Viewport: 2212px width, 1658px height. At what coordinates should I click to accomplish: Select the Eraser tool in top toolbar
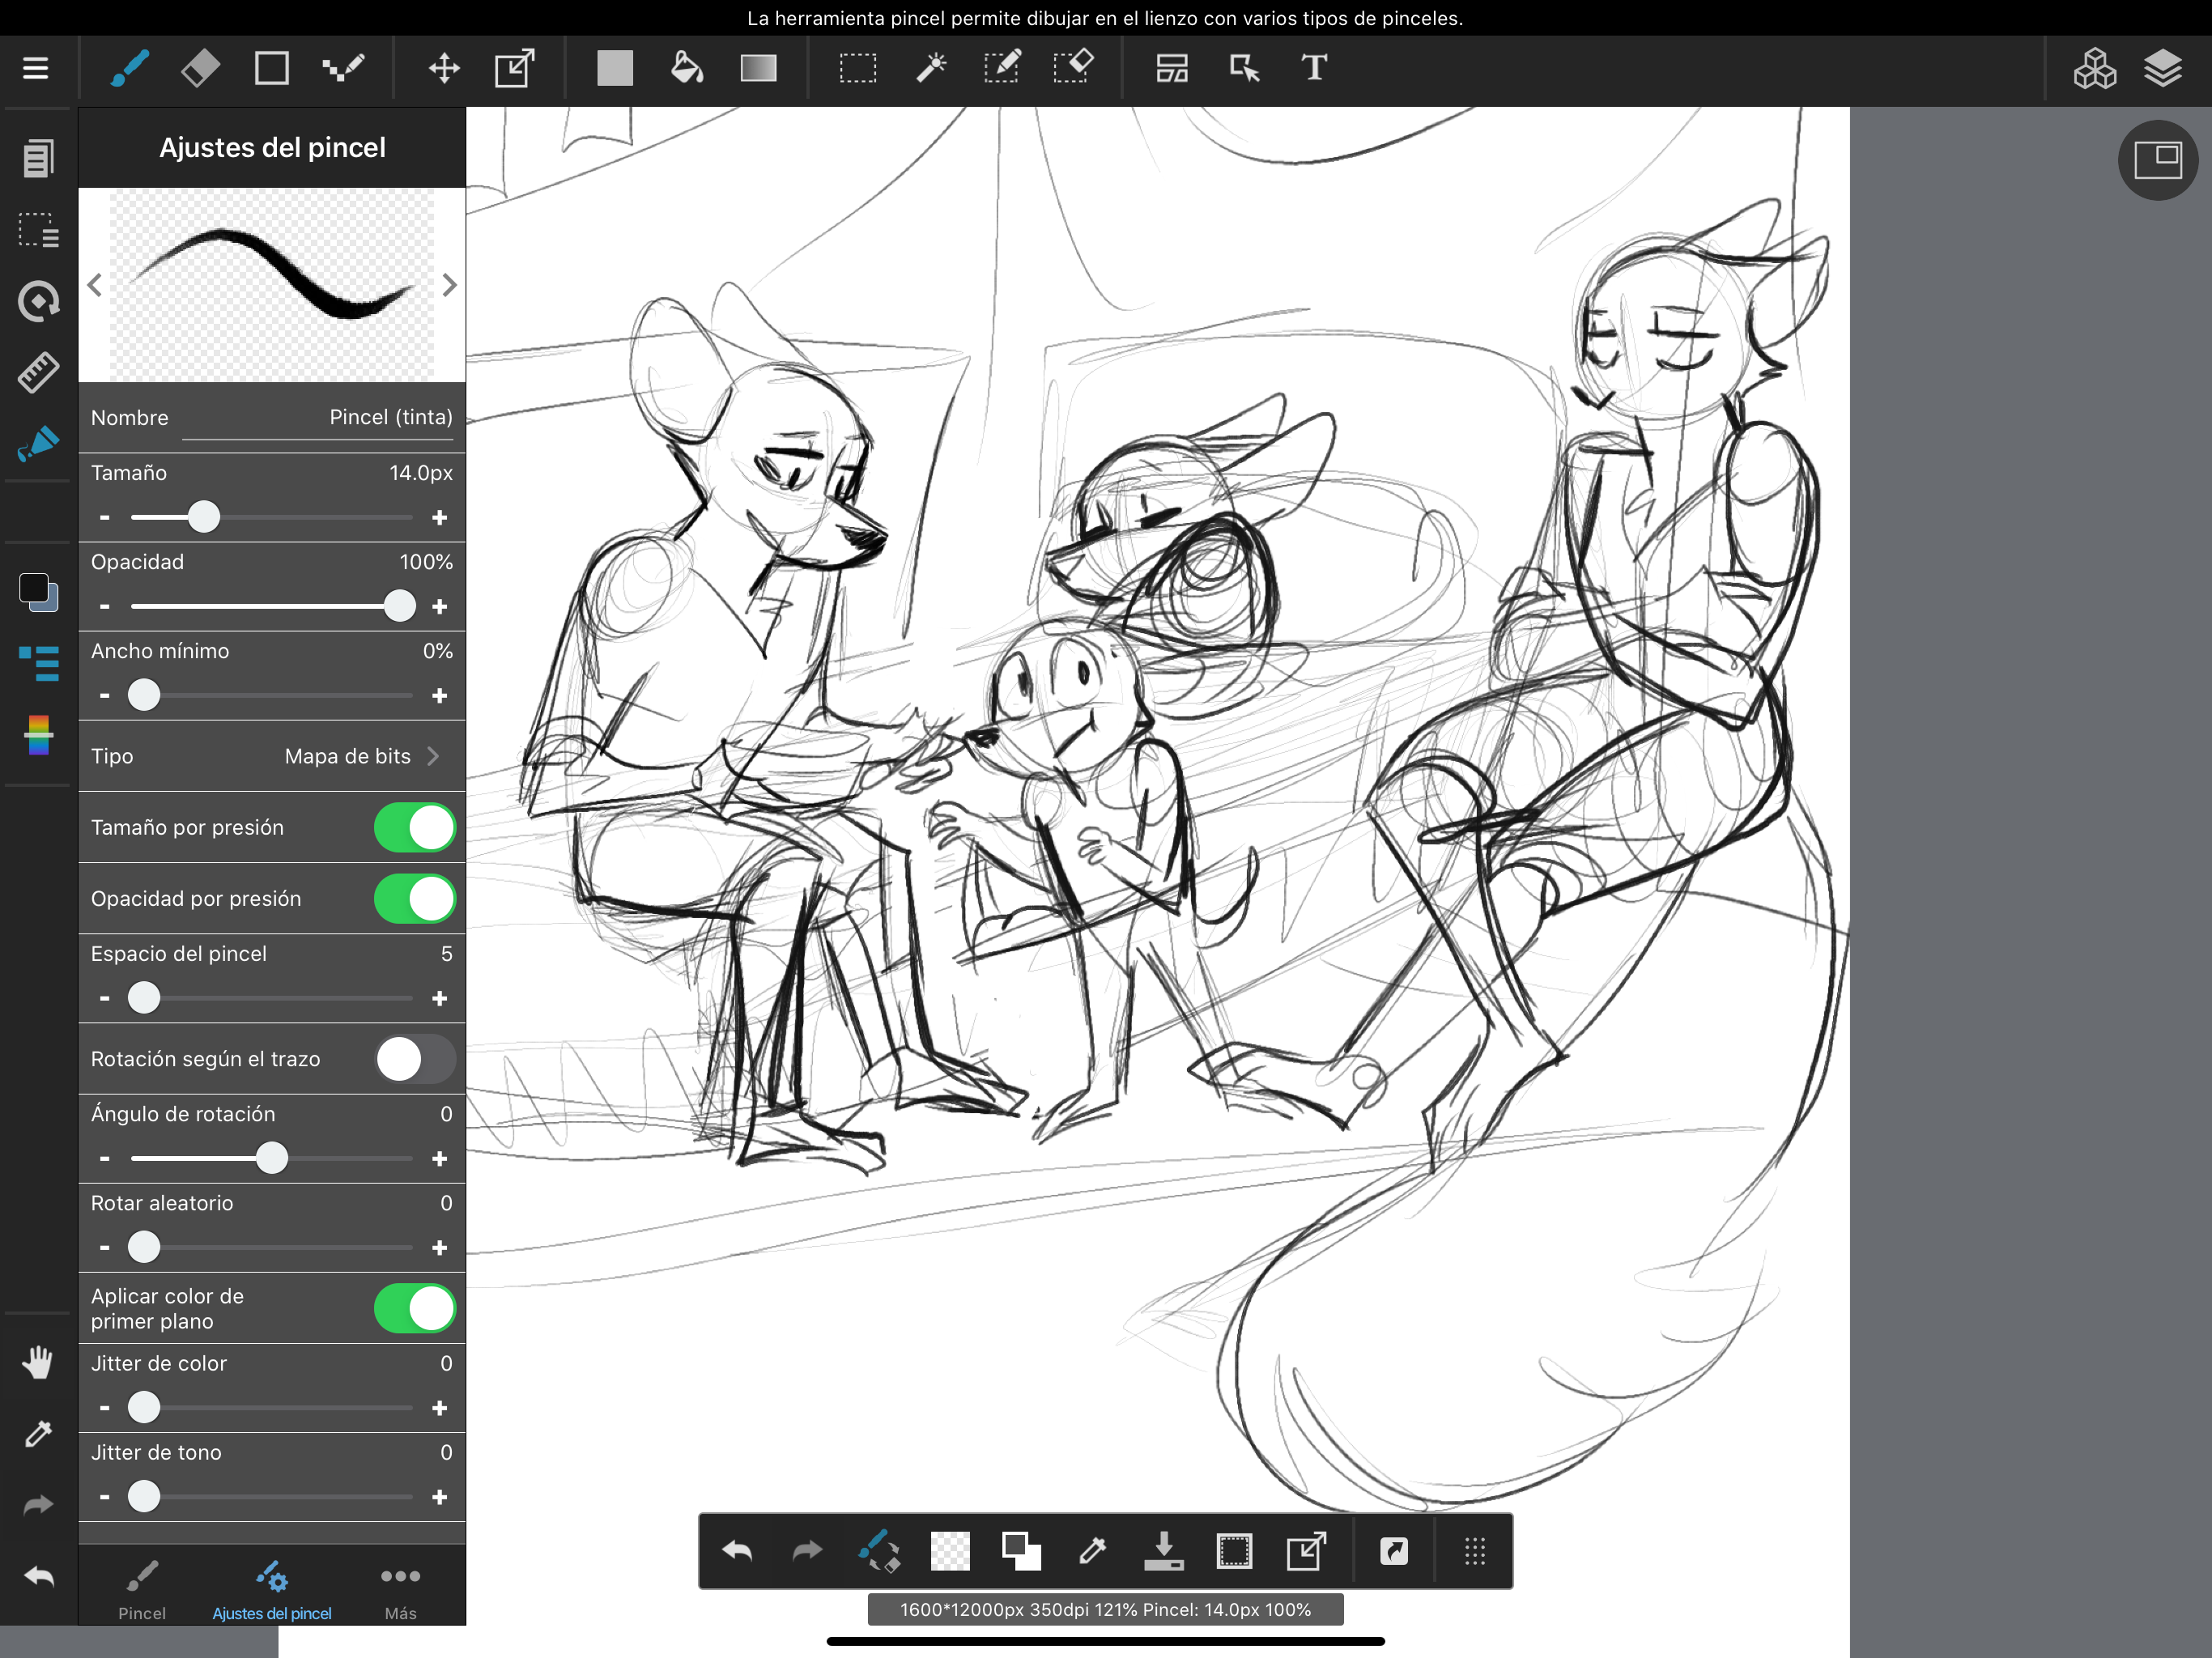[x=200, y=68]
